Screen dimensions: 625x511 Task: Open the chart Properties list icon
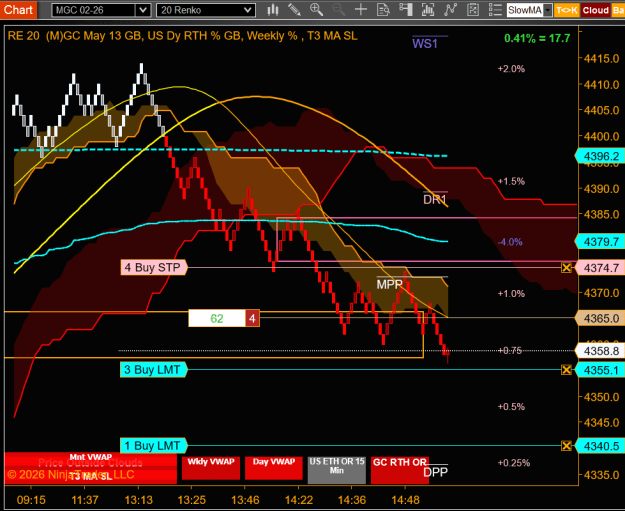click(495, 10)
